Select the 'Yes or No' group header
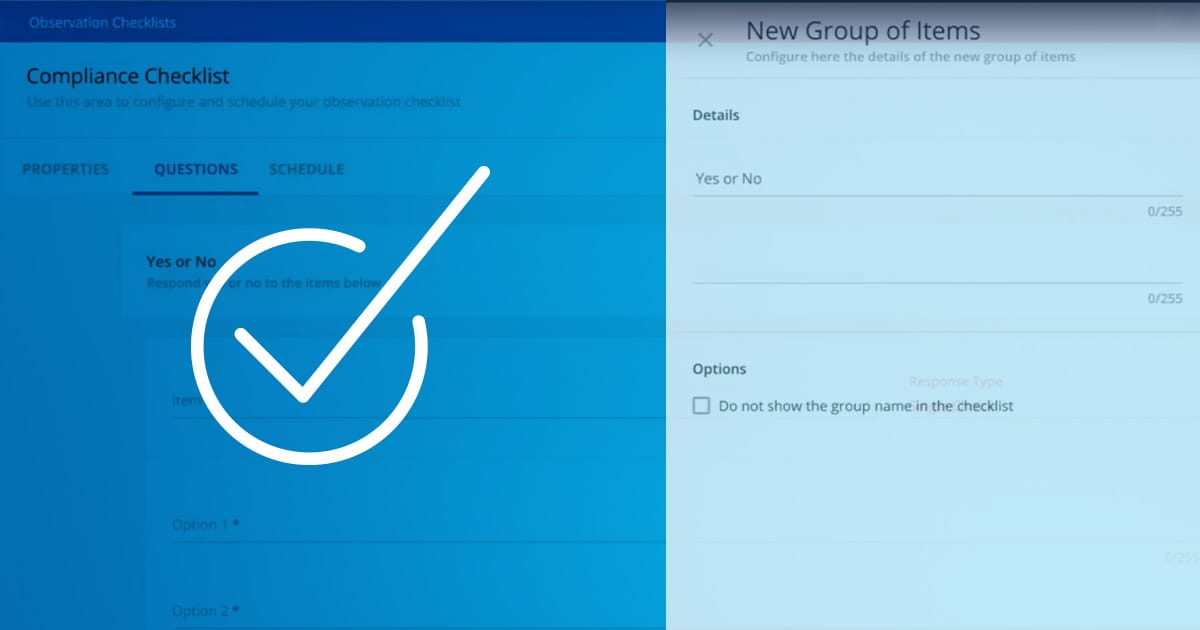The image size is (1200, 630). click(x=393, y=272)
